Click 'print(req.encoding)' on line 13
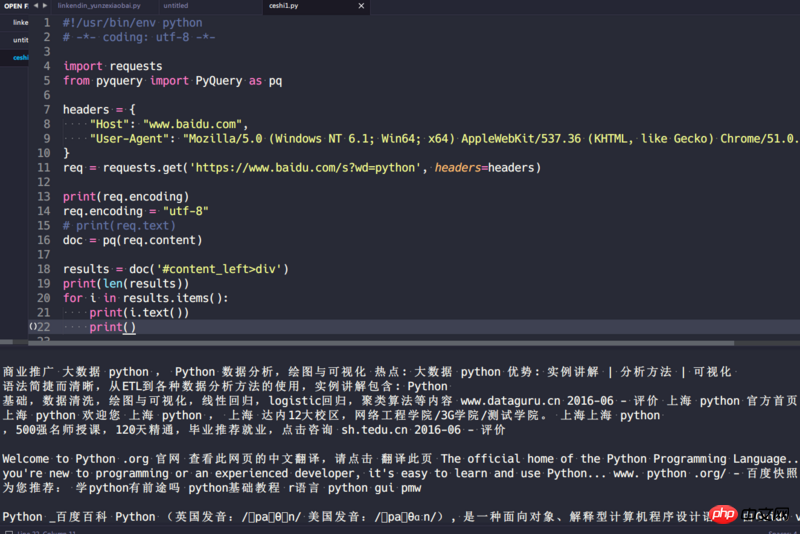This screenshot has width=800, height=534. (126, 197)
